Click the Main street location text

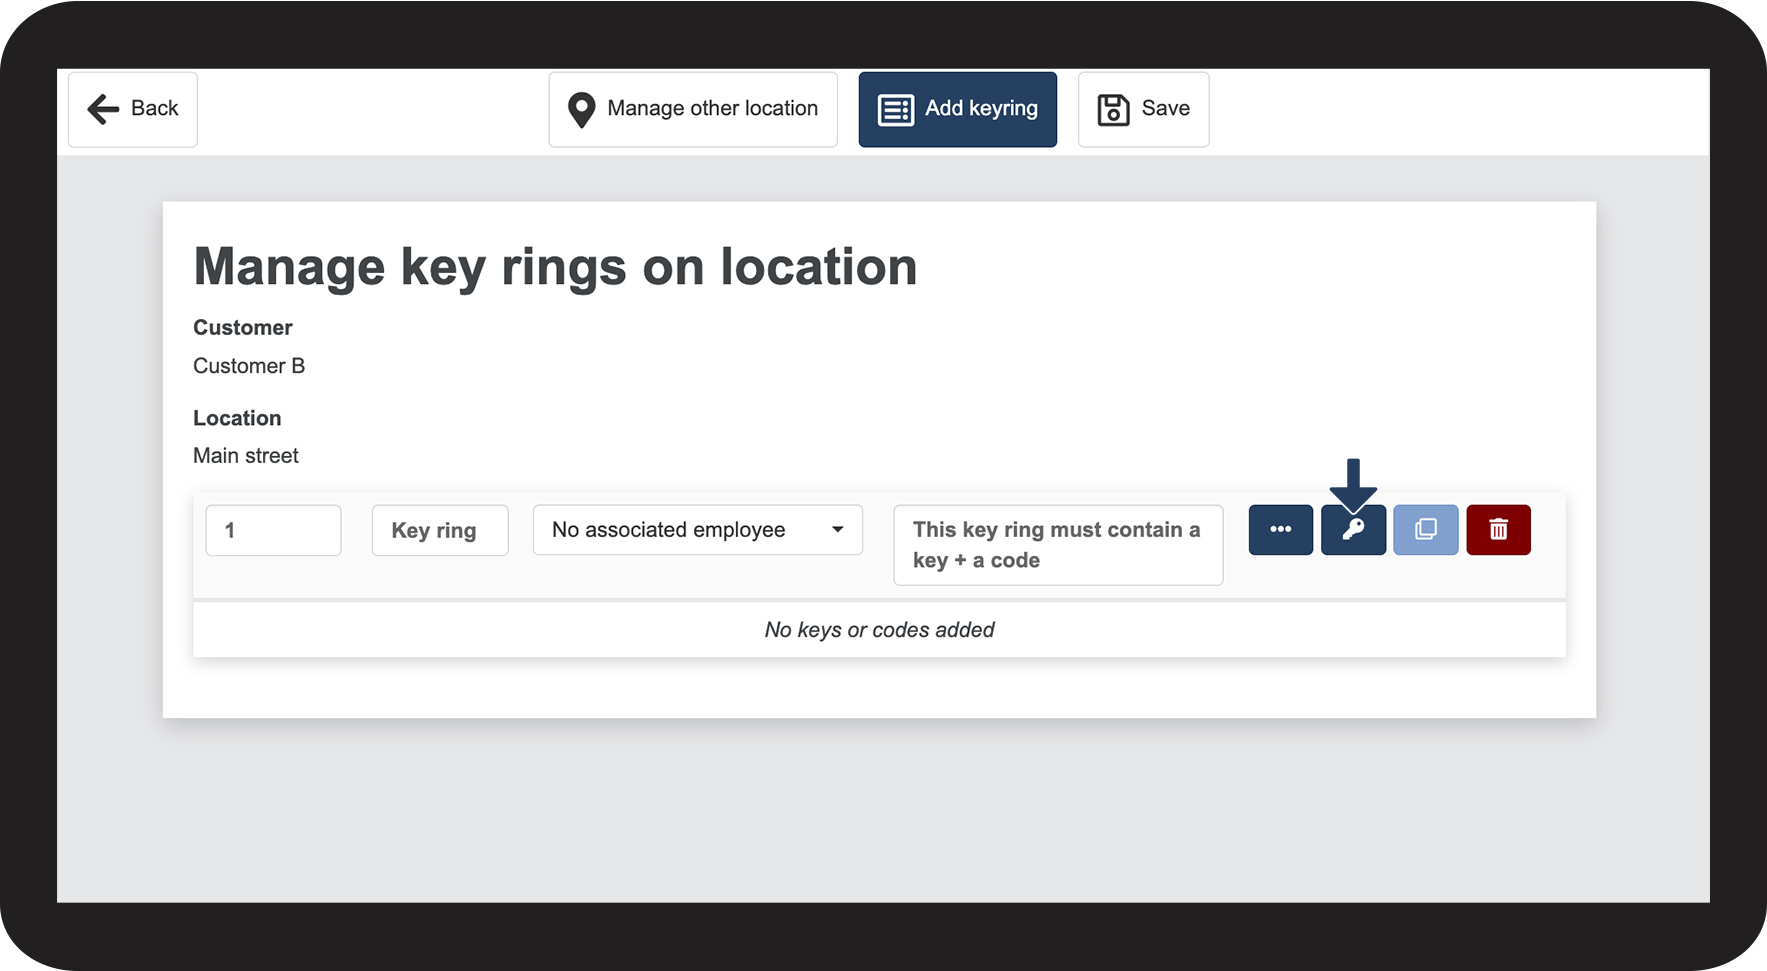click(246, 456)
